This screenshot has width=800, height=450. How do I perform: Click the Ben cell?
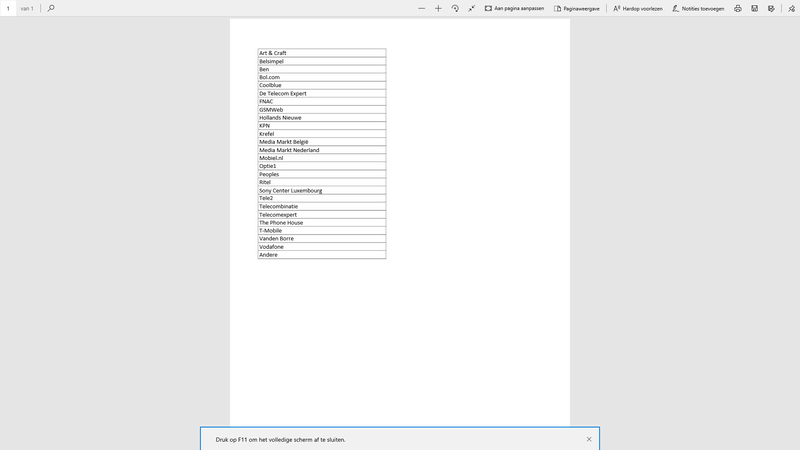321,69
